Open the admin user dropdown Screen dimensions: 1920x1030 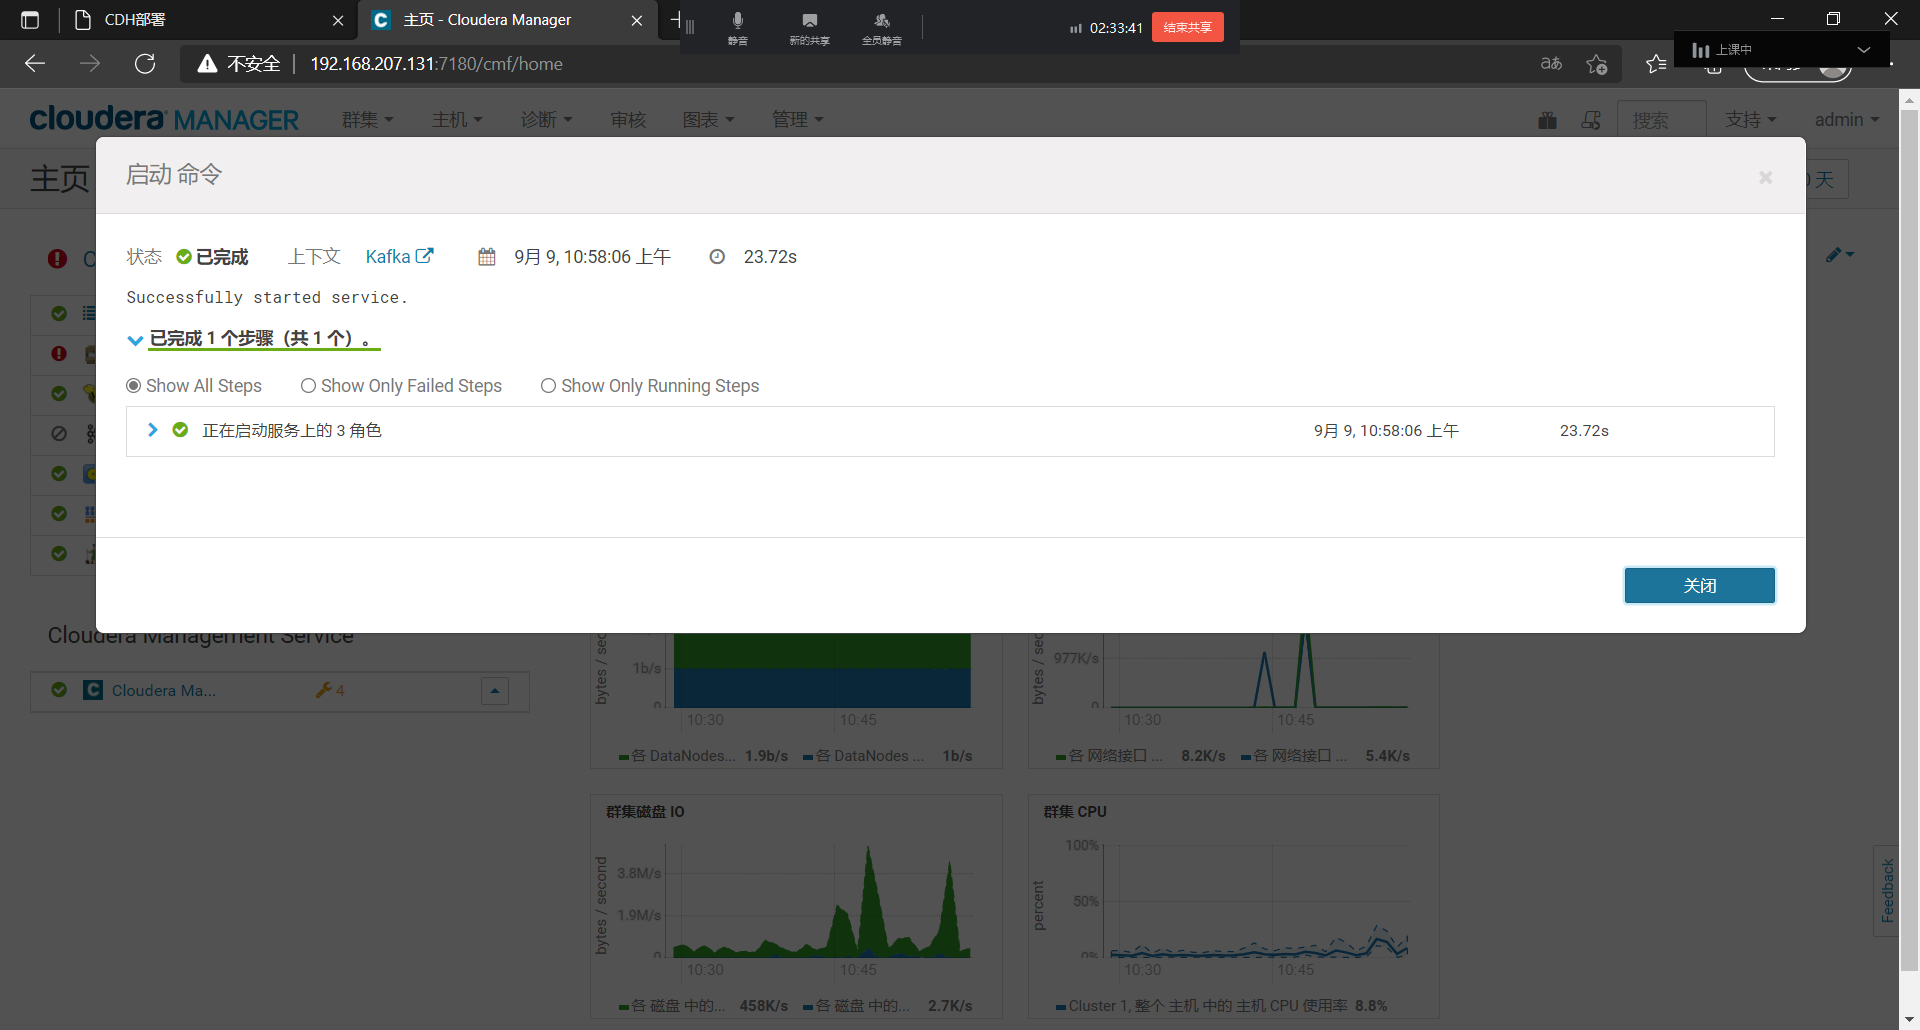(x=1847, y=120)
